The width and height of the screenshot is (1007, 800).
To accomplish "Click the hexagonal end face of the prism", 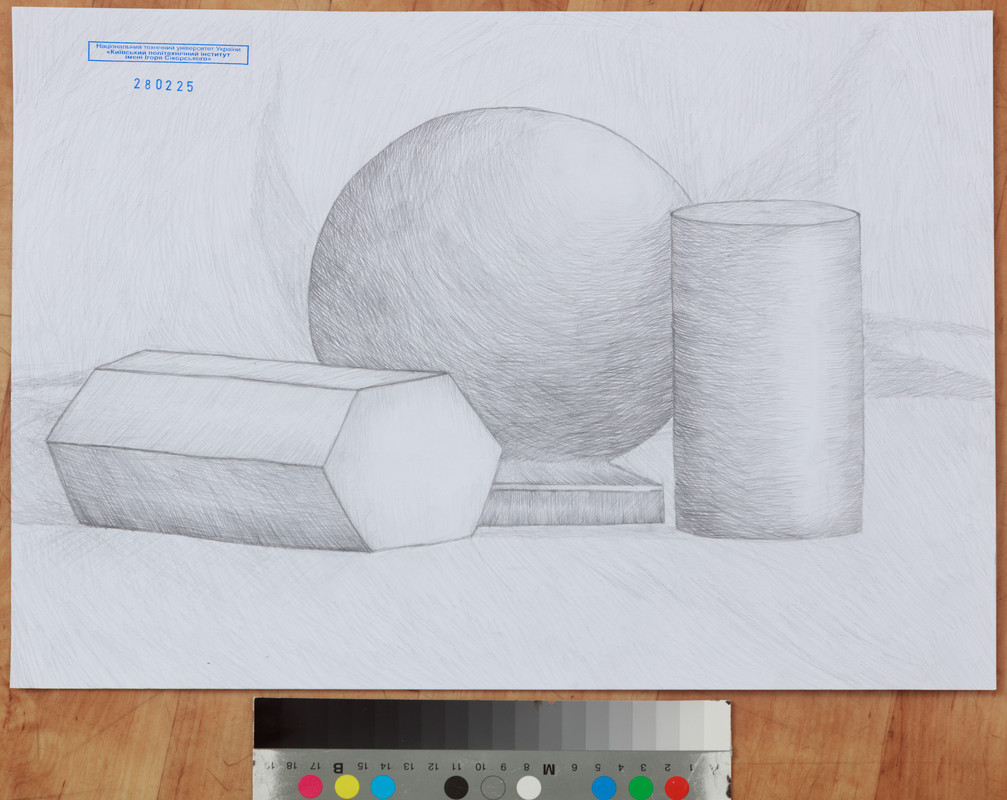I will [412, 462].
